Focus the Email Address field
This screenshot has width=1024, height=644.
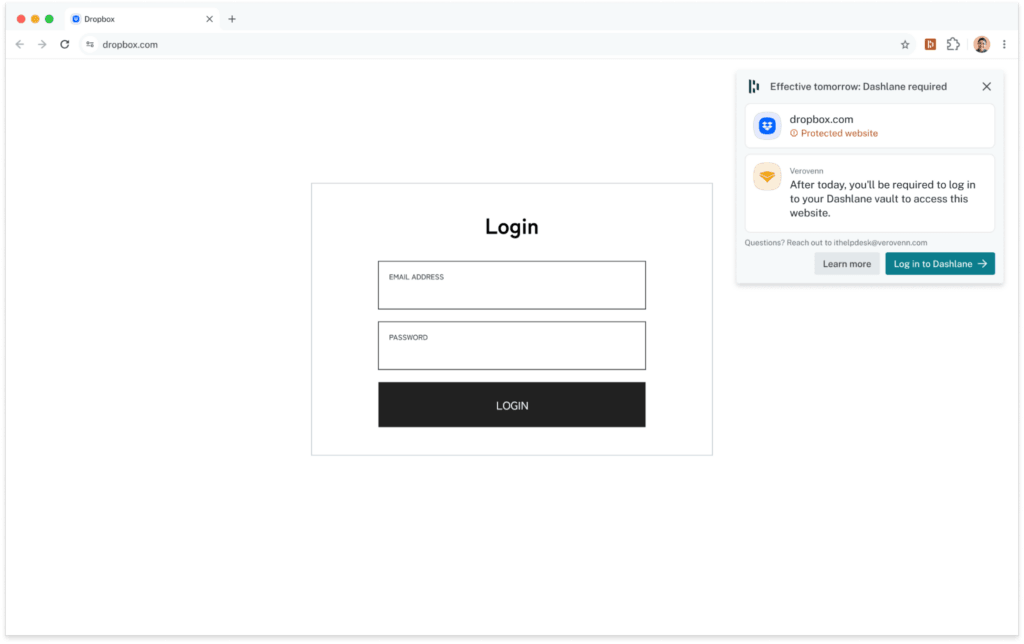click(511, 285)
